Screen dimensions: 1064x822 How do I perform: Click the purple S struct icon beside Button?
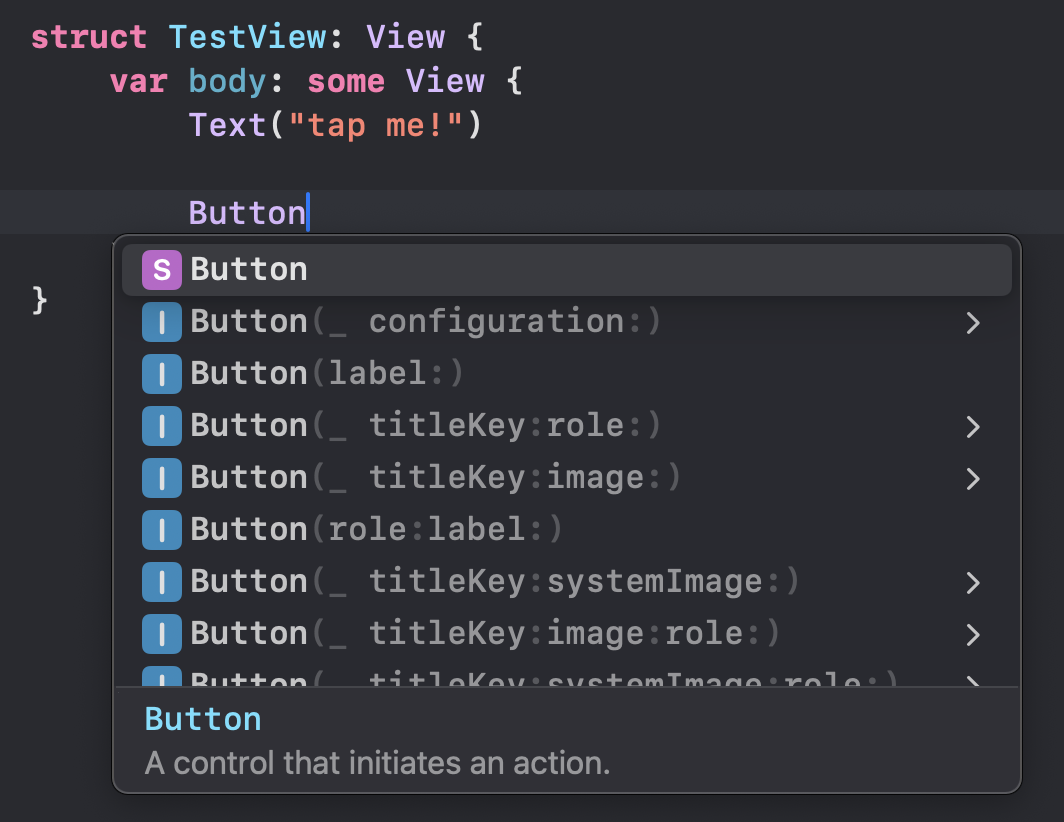[x=161, y=269]
